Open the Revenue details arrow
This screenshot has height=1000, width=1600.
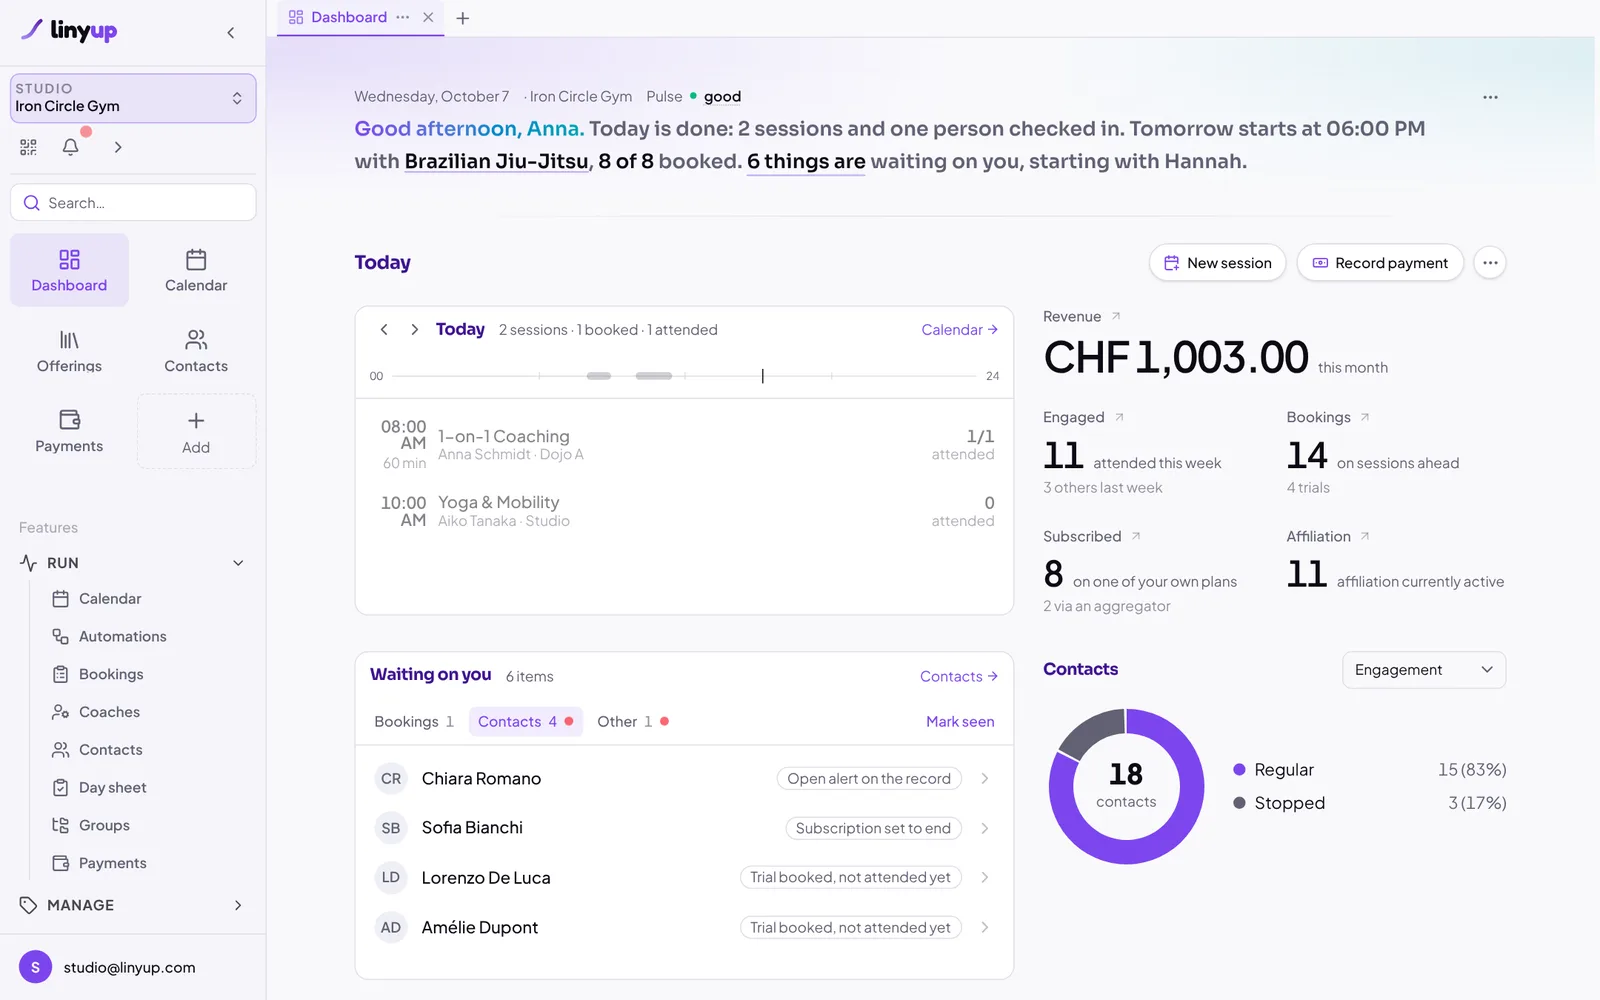[1116, 316]
